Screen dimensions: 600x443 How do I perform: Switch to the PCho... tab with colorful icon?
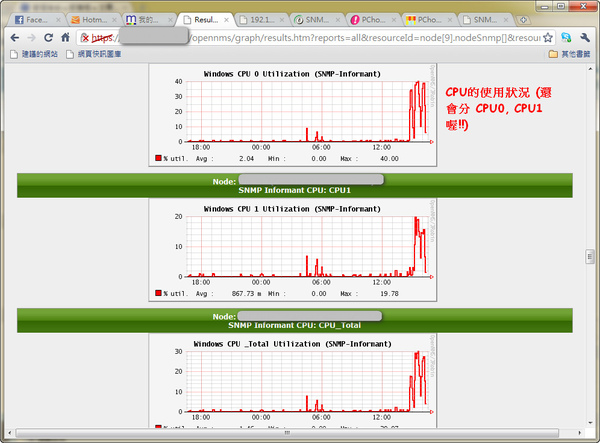click(x=427, y=20)
